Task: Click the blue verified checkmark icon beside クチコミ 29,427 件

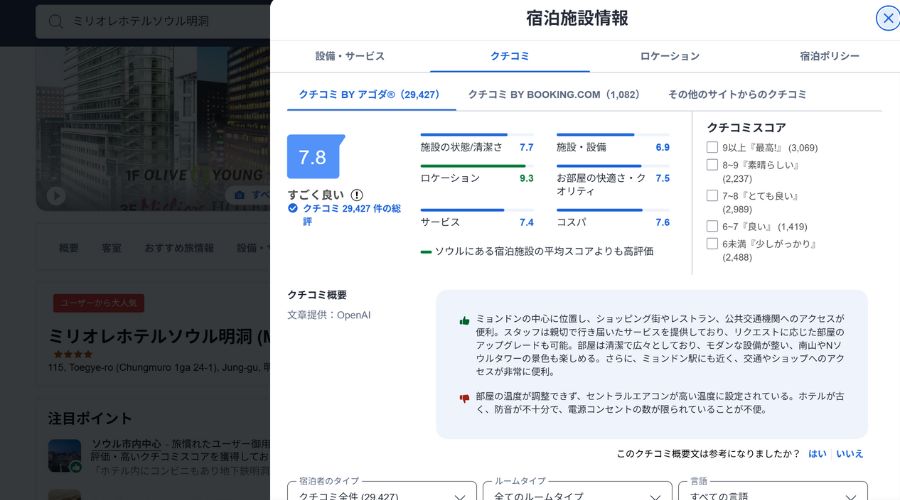Action: point(293,208)
